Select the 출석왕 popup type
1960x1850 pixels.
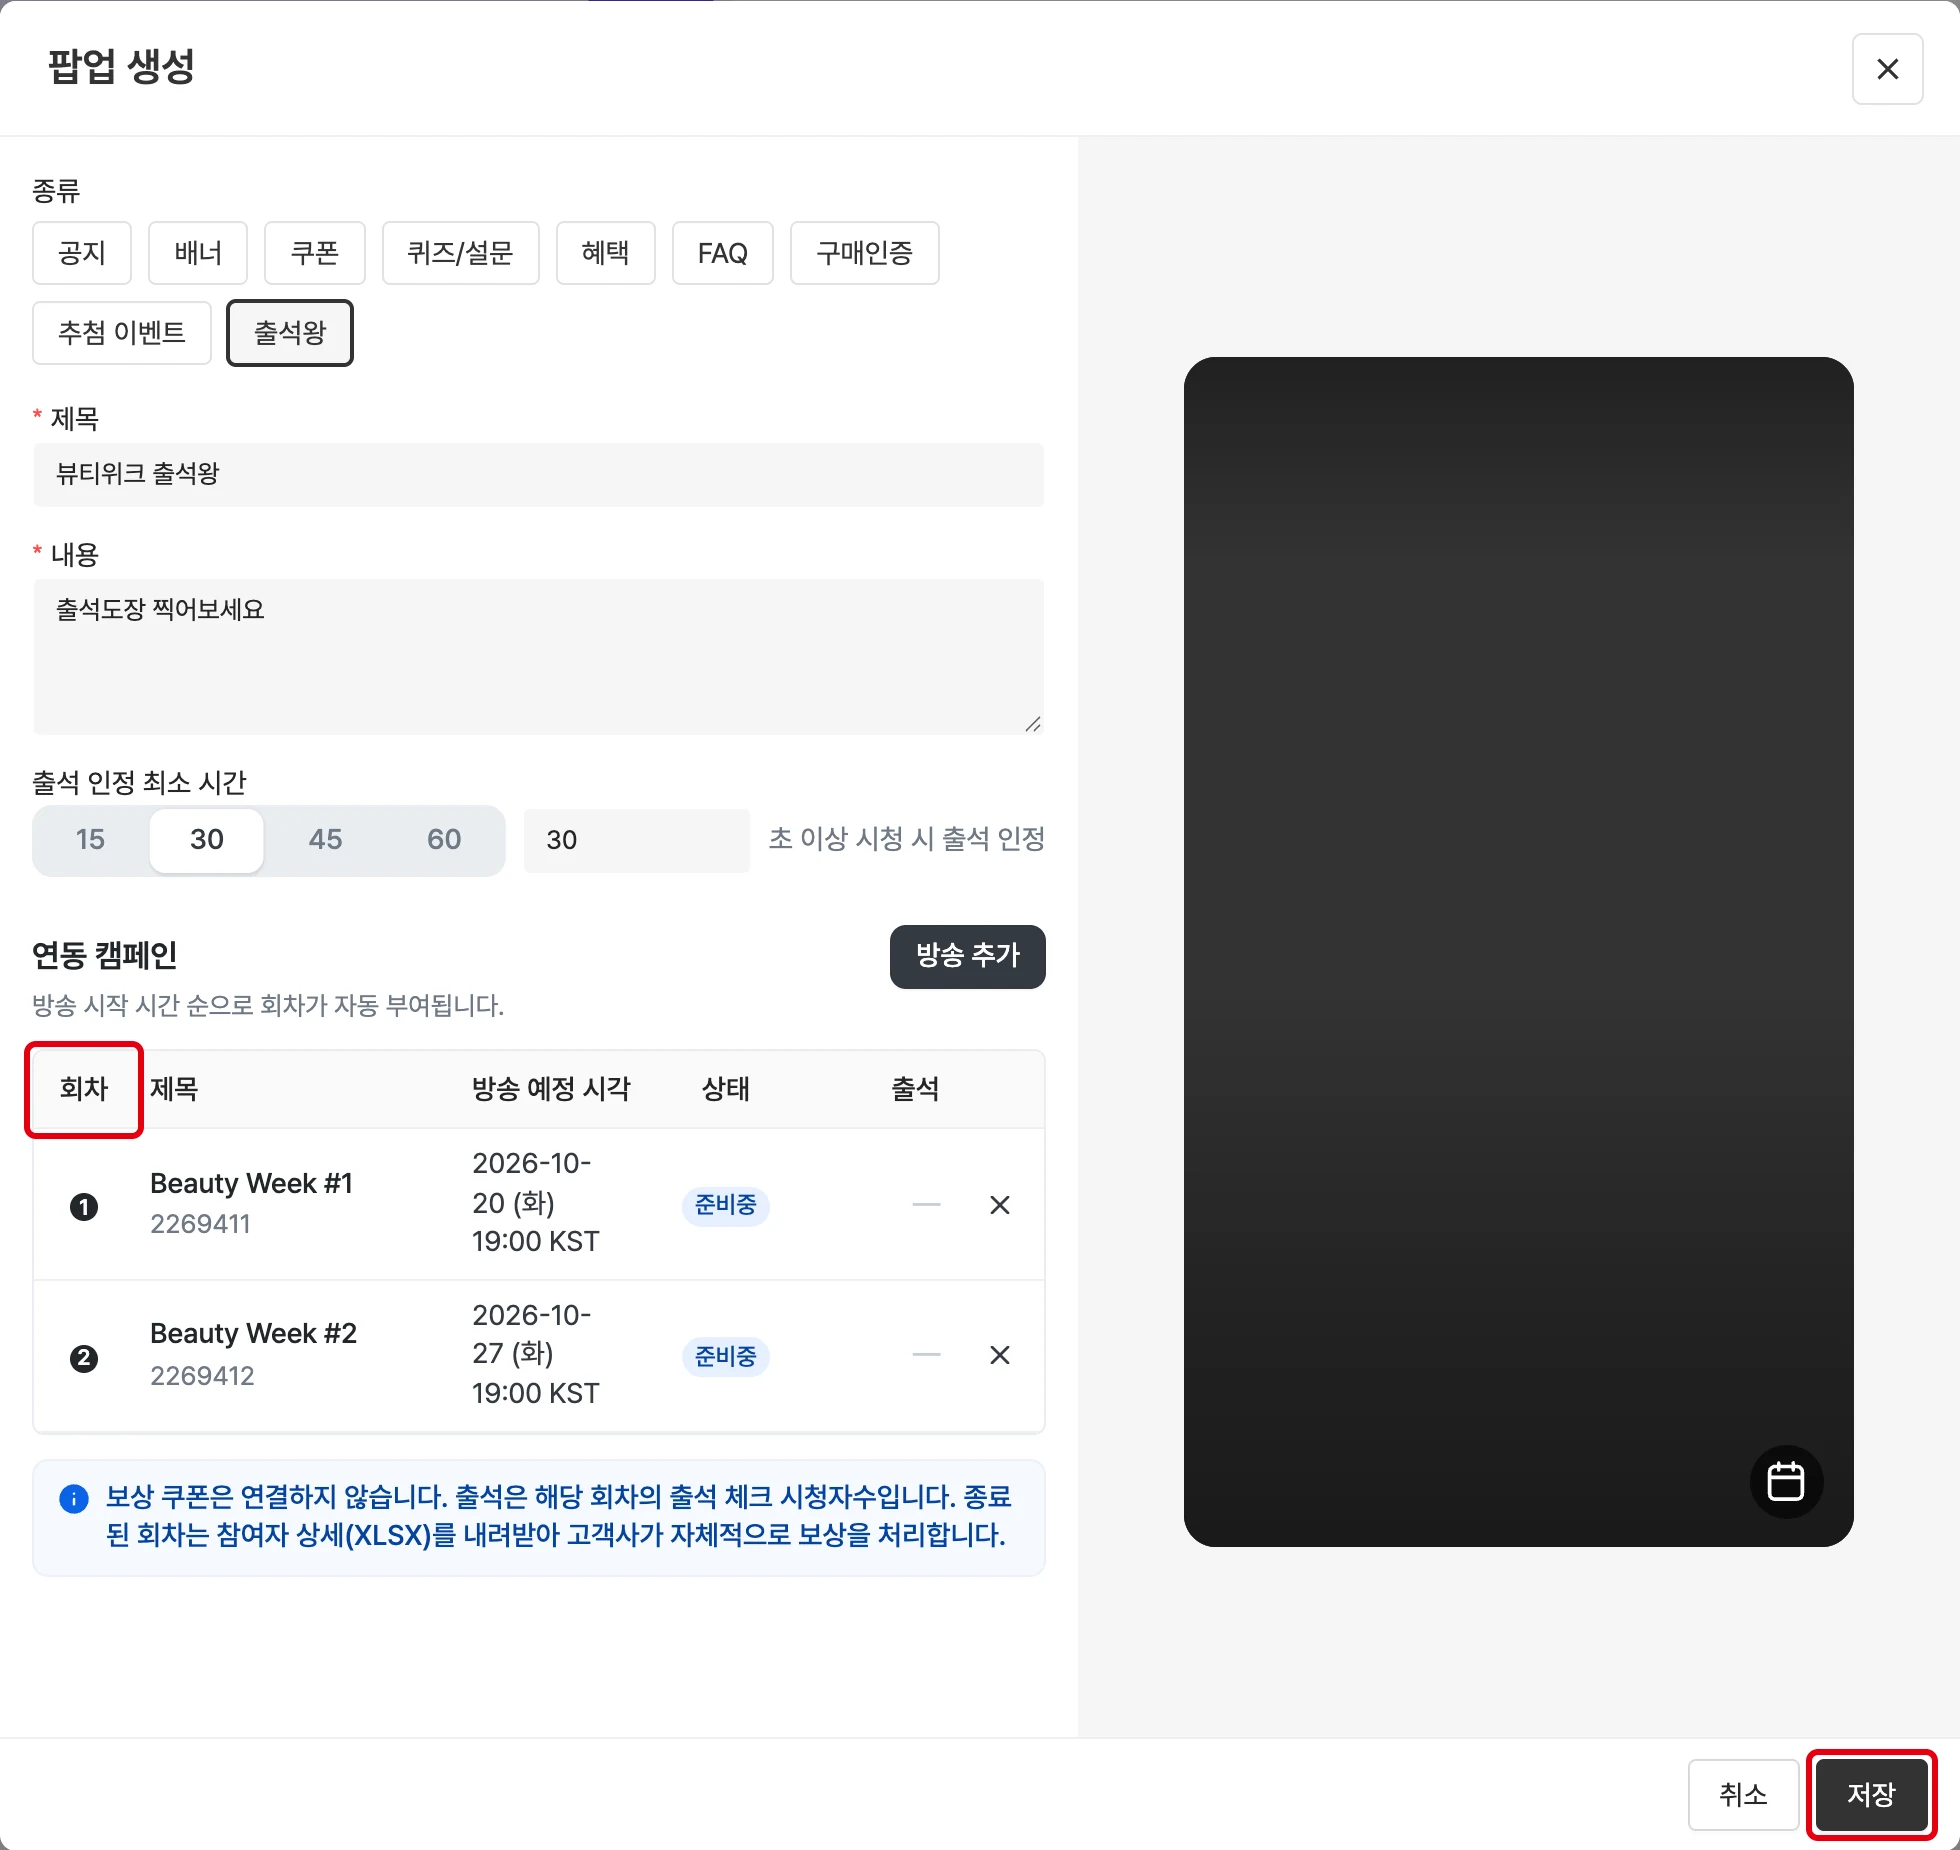click(x=290, y=333)
